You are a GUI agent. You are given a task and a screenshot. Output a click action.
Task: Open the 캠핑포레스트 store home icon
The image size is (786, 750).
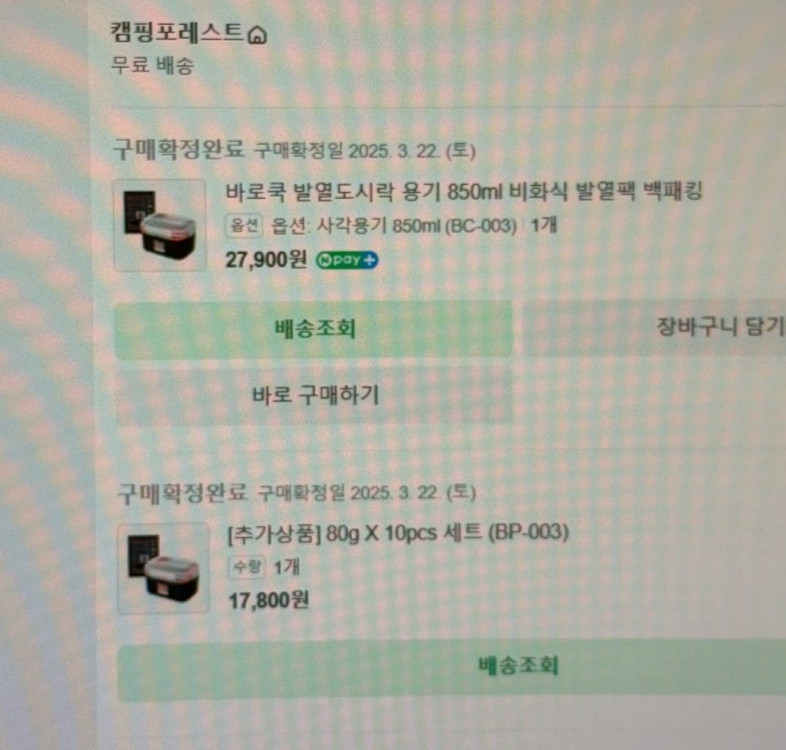pos(258,35)
